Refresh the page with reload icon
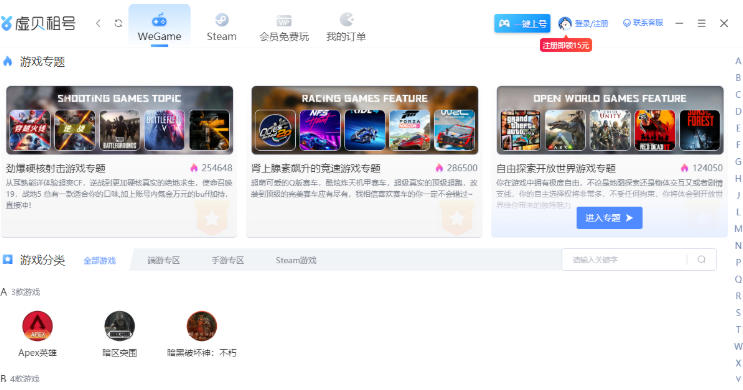 click(118, 23)
